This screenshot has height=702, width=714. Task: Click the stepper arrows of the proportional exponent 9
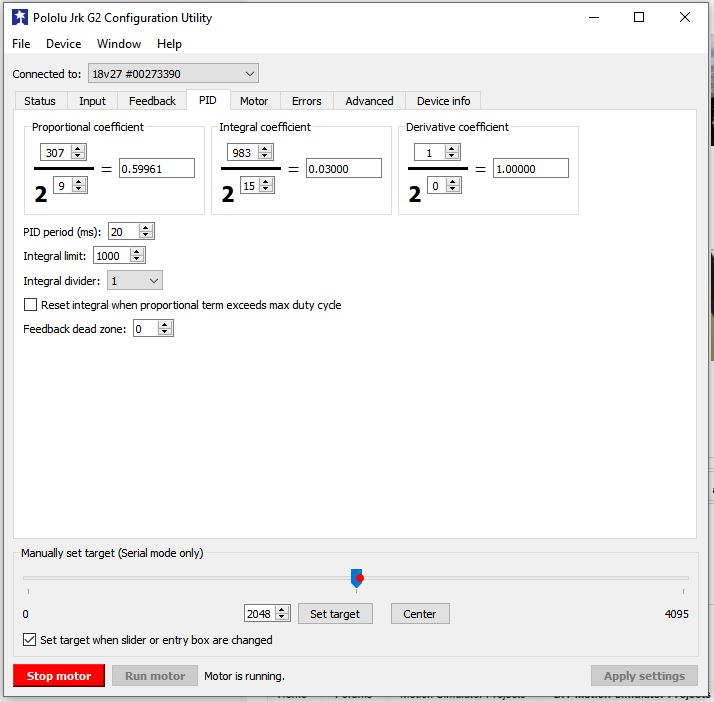(x=79, y=186)
